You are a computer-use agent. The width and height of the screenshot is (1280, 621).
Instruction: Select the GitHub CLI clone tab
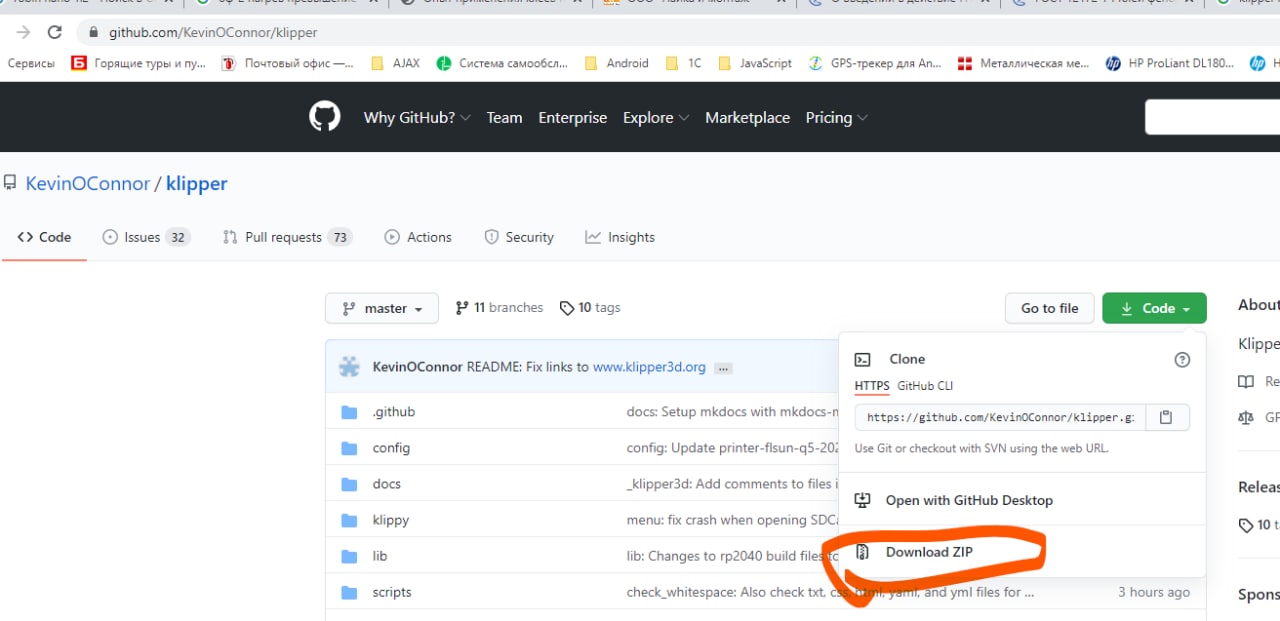(925, 386)
